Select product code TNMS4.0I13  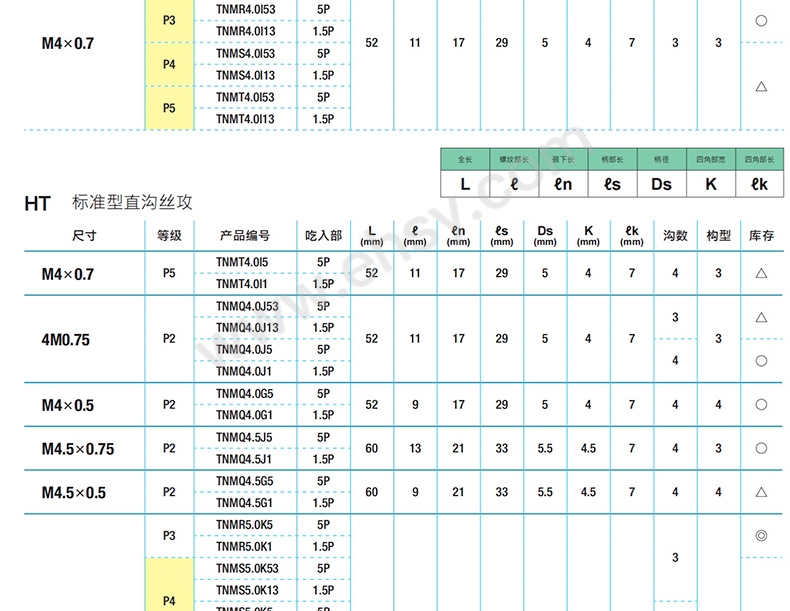(x=245, y=75)
